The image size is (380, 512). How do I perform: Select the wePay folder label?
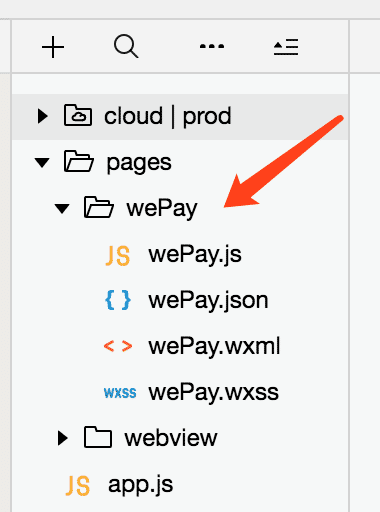162,209
